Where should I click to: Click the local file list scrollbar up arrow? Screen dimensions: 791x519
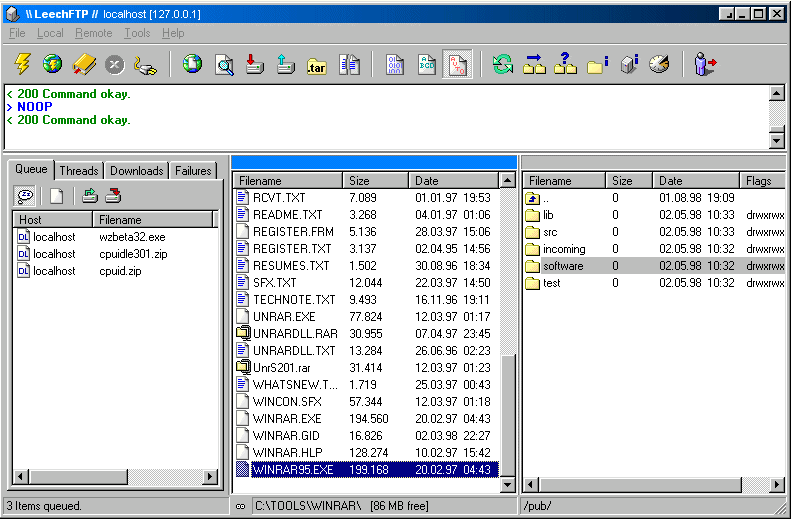coord(507,181)
